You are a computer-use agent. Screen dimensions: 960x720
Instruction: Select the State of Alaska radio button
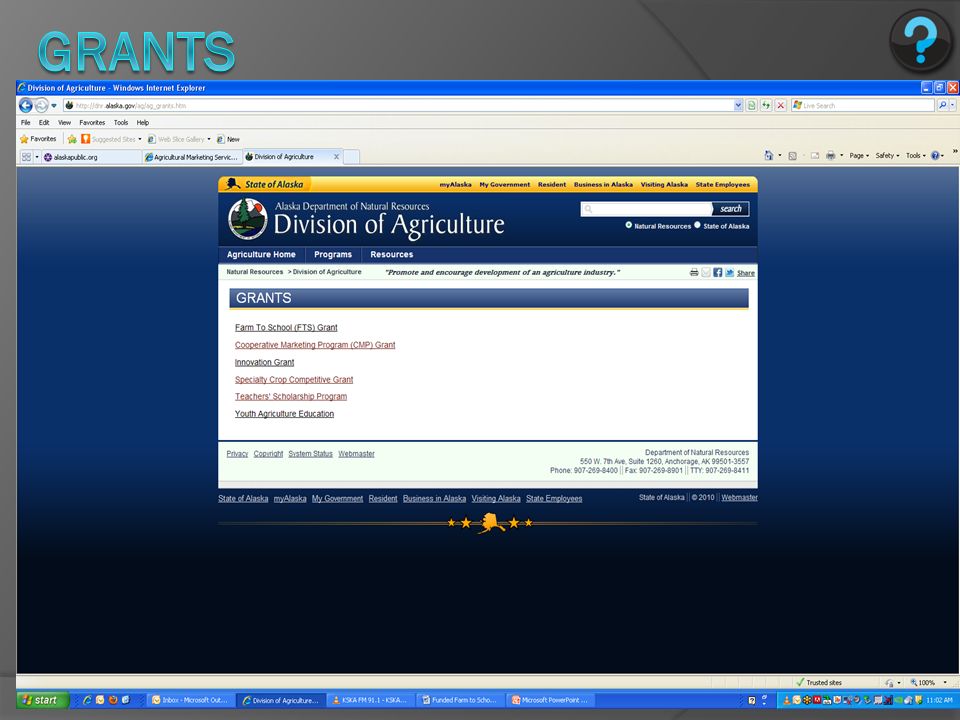tap(697, 225)
